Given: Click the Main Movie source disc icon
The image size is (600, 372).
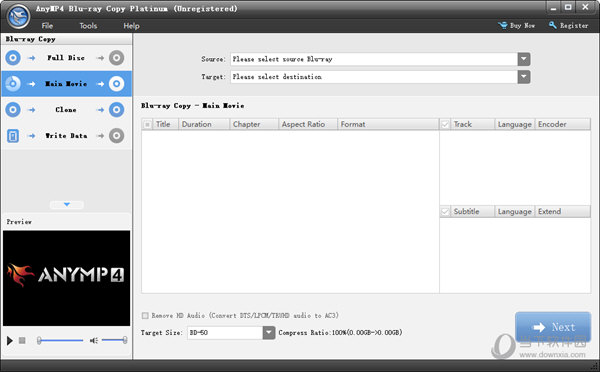Looking at the screenshot, I should pos(13,83).
